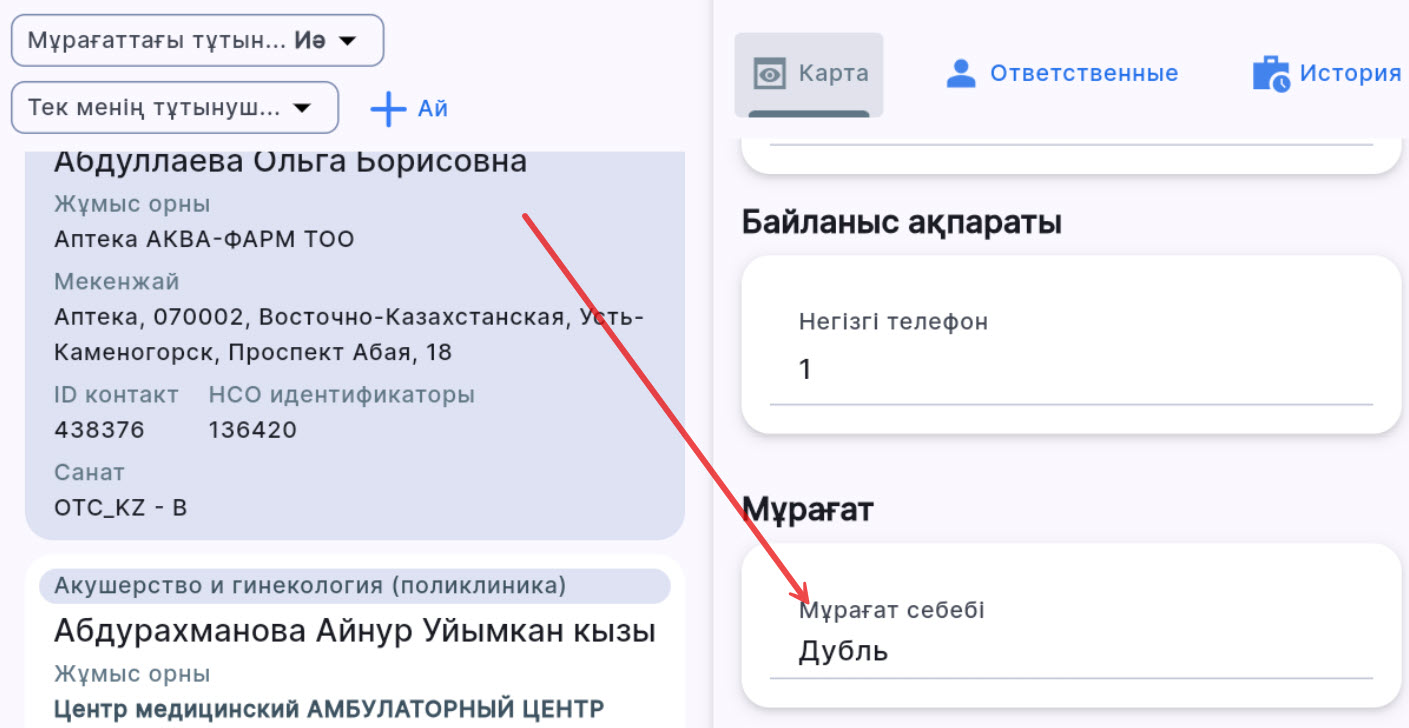Screen dimensions: 1409x728
Task: Switch to the Ответственные tab
Action: tap(1083, 74)
